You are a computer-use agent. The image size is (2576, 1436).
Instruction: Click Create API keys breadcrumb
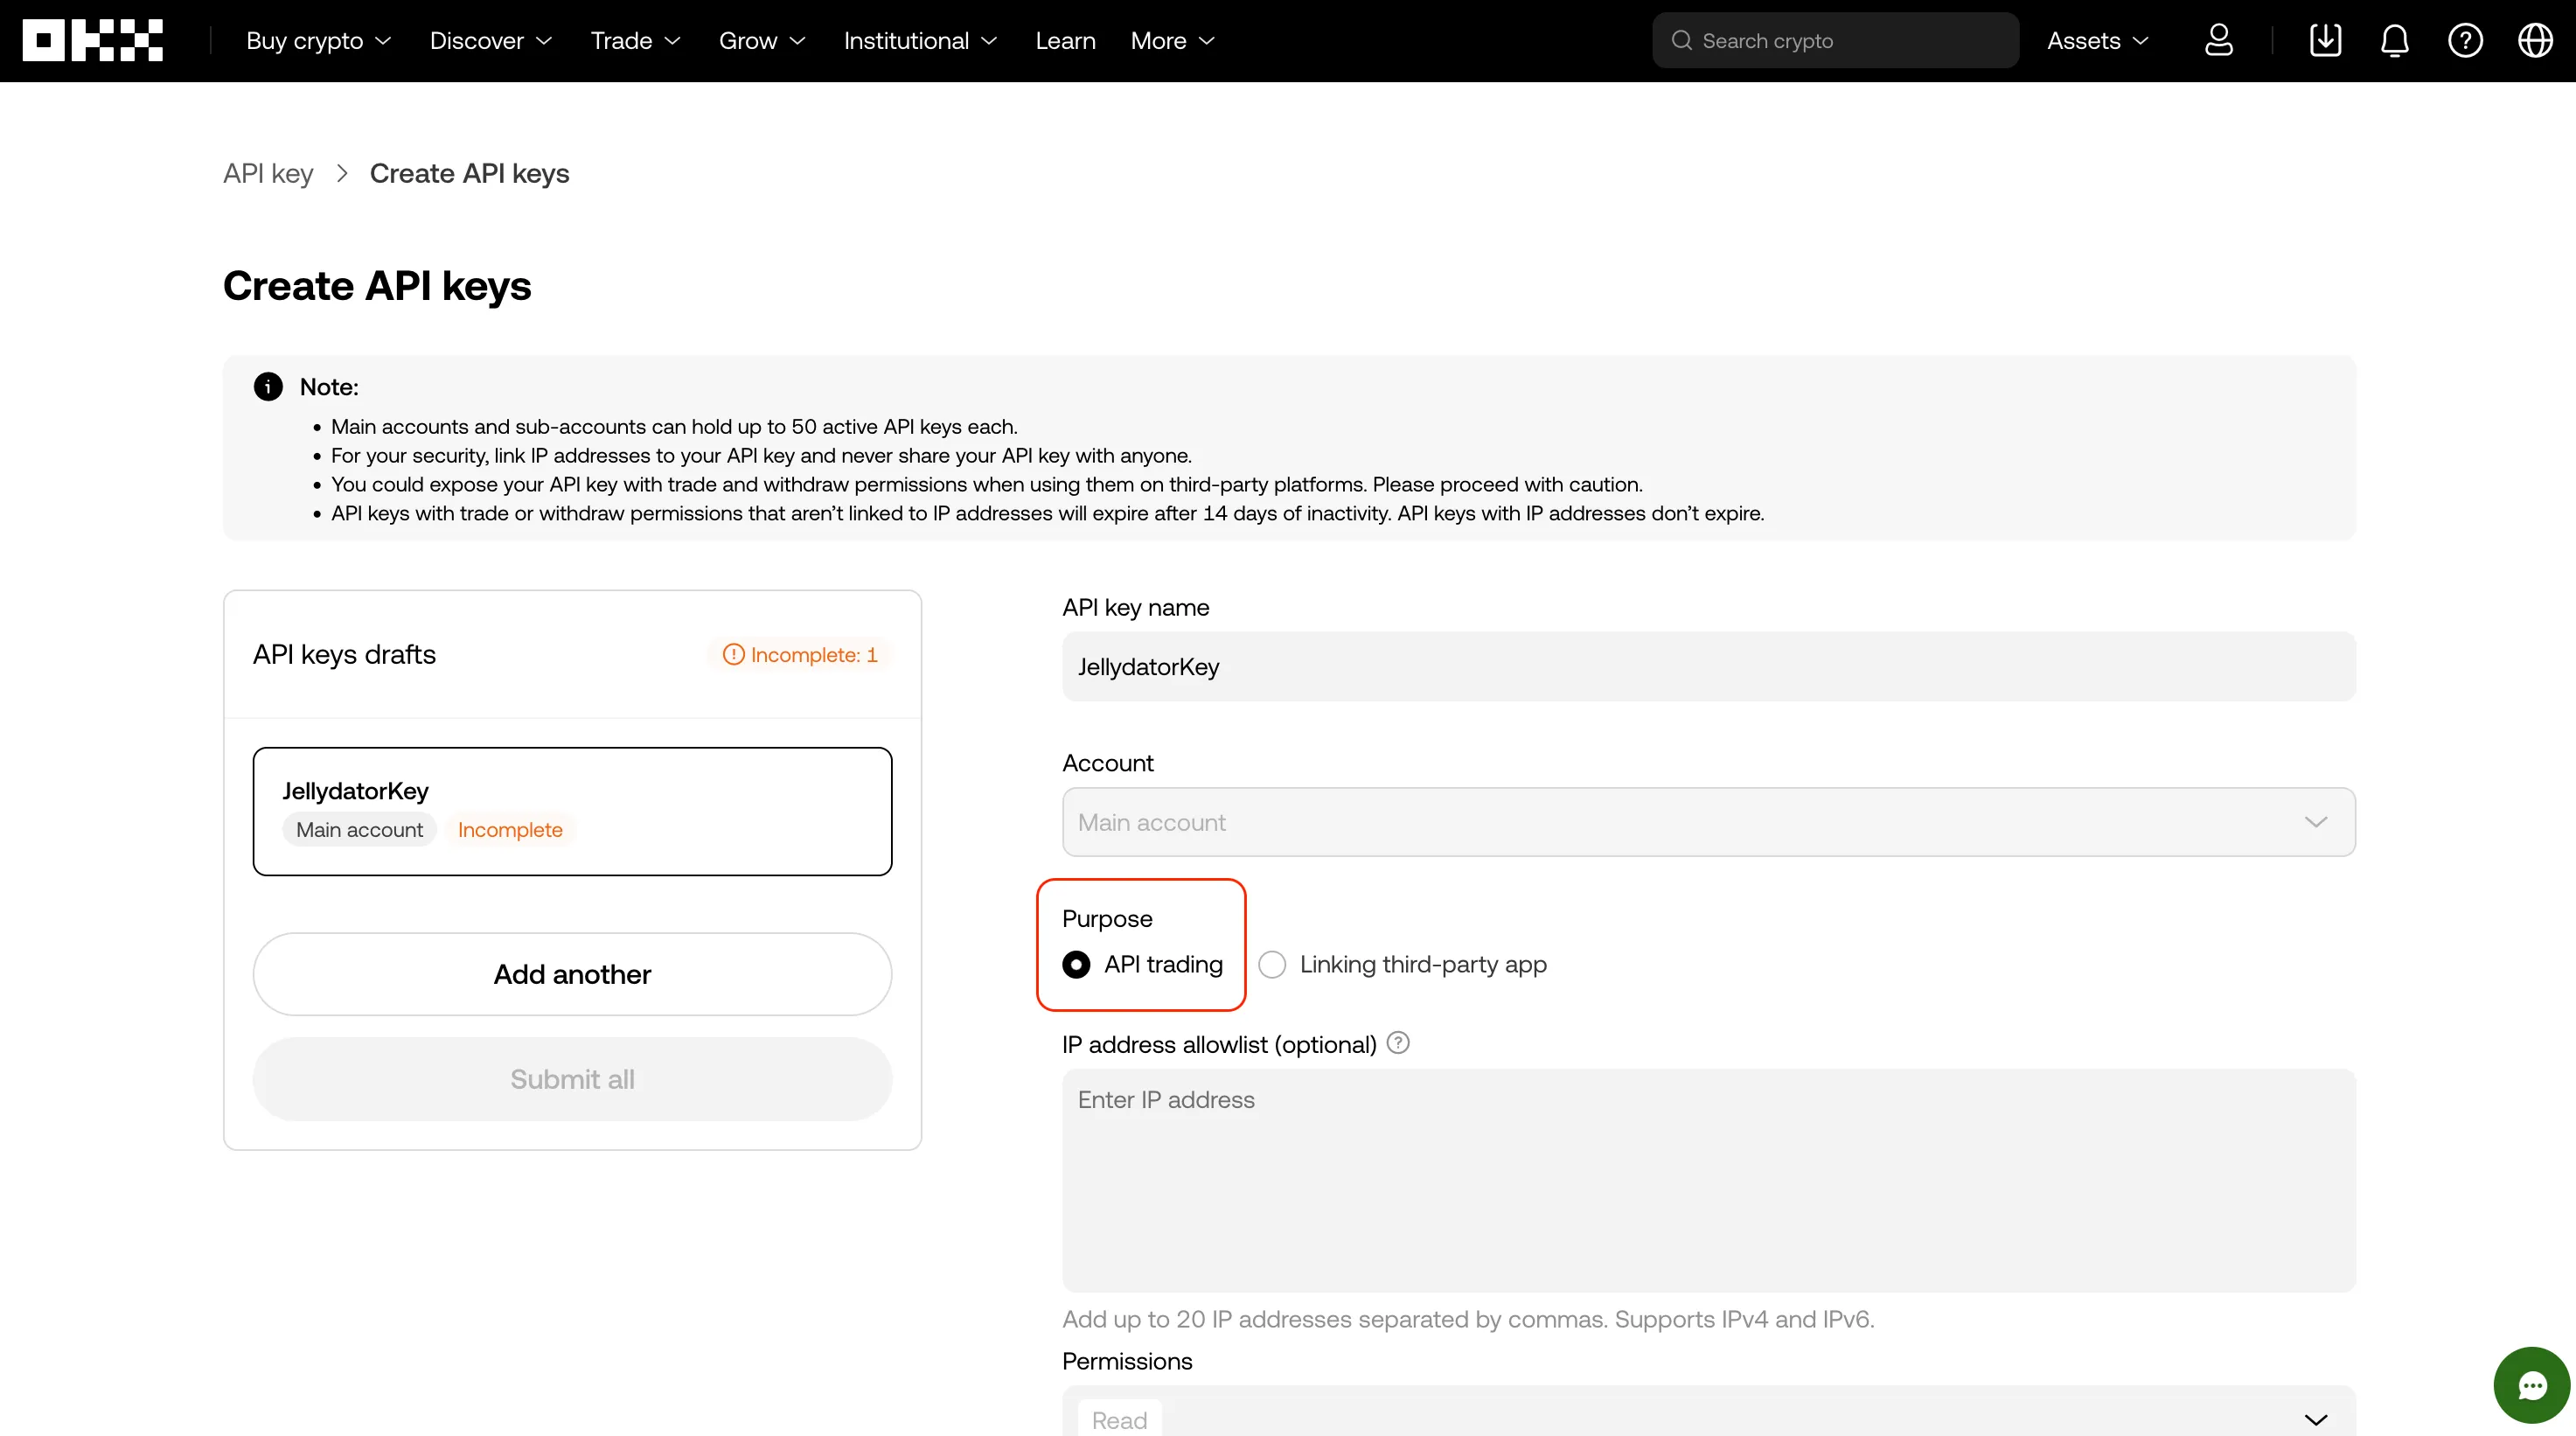click(469, 173)
